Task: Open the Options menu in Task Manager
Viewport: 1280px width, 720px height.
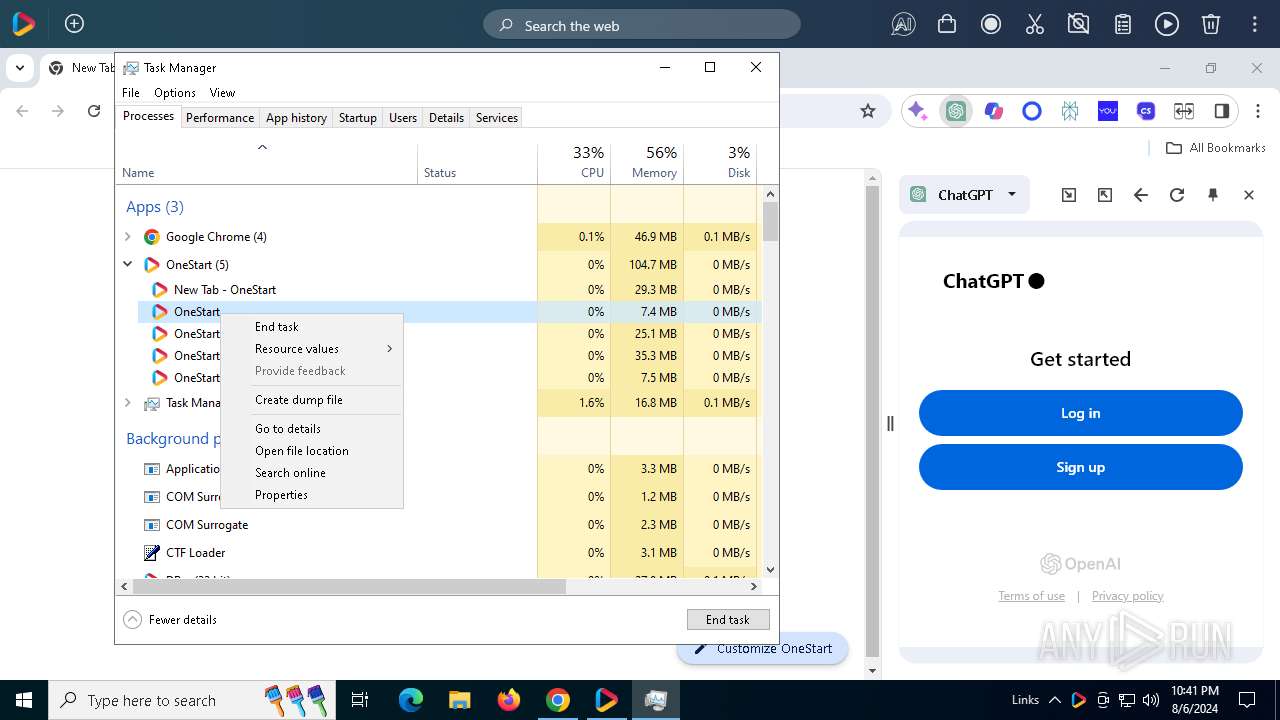Action: [175, 93]
